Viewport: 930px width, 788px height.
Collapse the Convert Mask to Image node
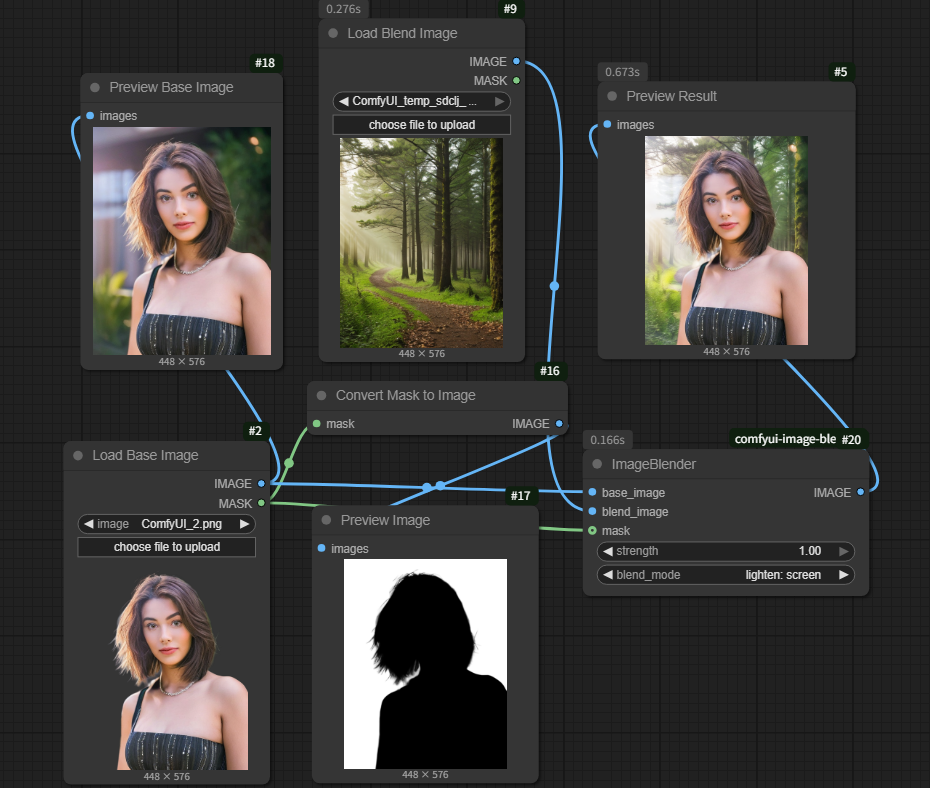321,396
